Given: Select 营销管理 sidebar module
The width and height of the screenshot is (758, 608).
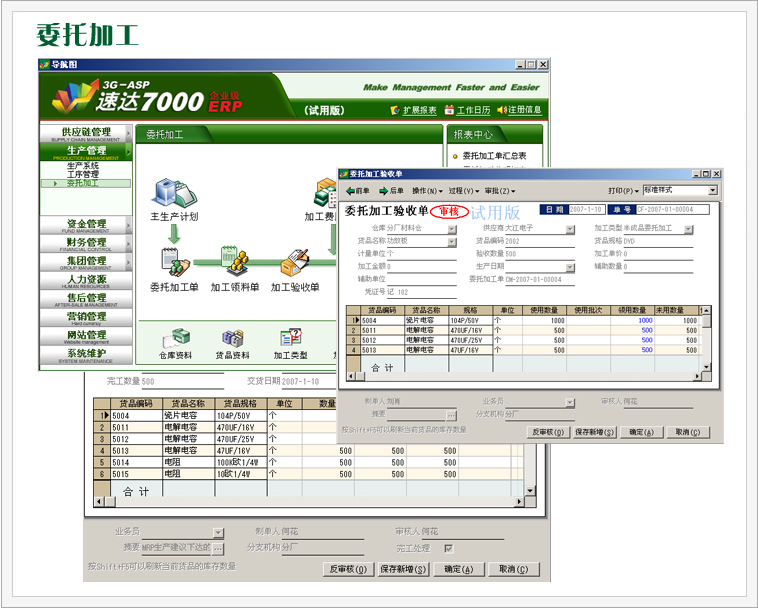Looking at the screenshot, I should click(86, 318).
